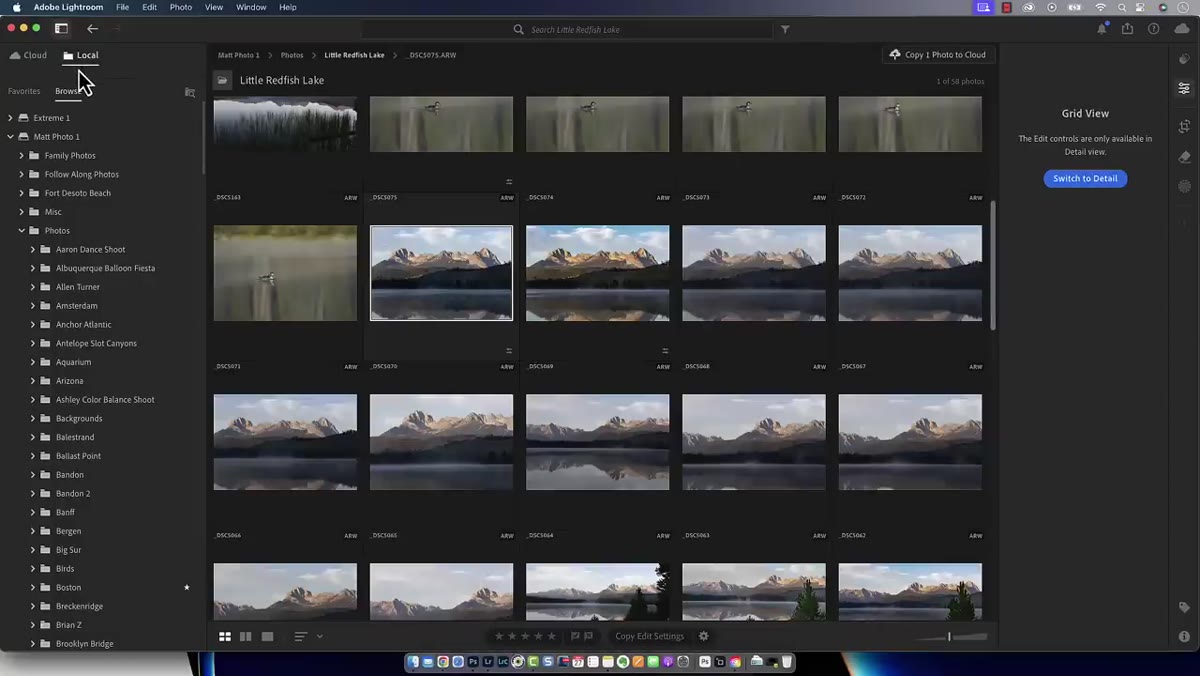Viewport: 1200px width, 676px height.
Task: Open the sort dropdown chevron
Action: 320,636
